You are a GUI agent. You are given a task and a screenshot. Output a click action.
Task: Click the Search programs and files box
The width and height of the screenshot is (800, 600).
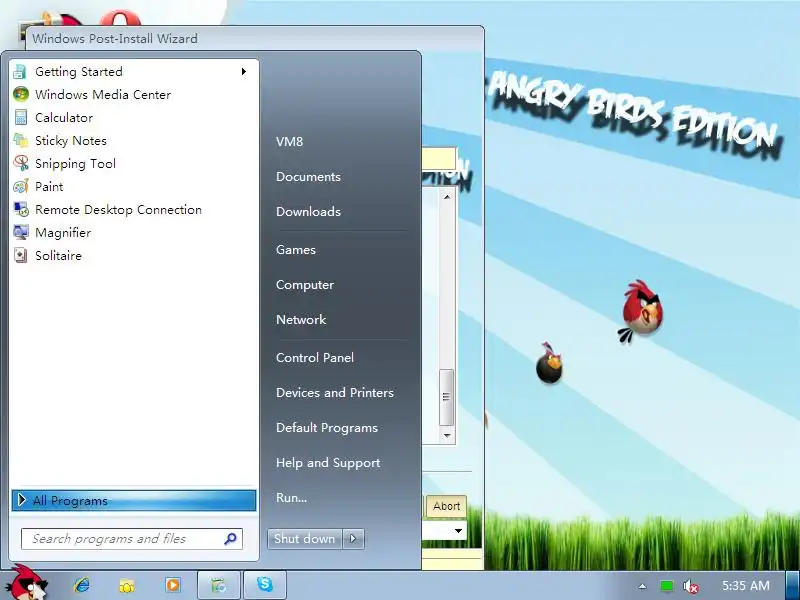pyautogui.click(x=132, y=539)
